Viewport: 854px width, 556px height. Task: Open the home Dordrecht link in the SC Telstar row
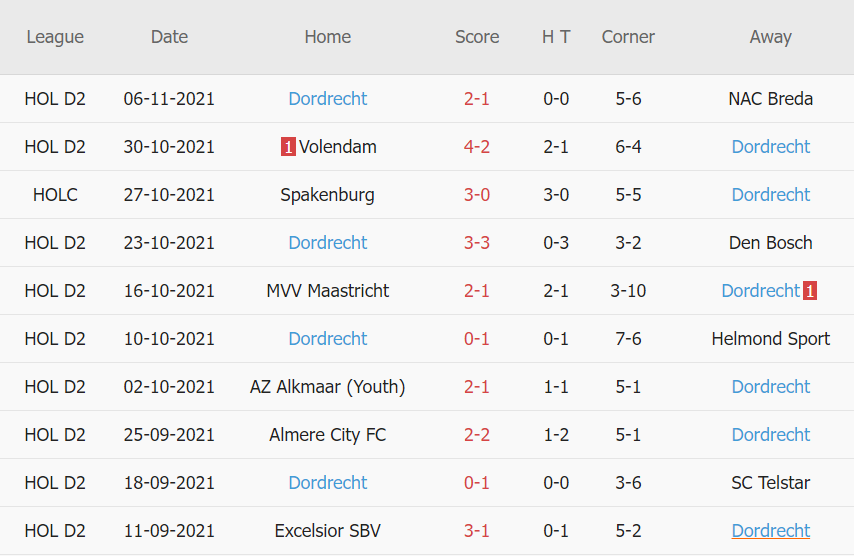point(327,483)
